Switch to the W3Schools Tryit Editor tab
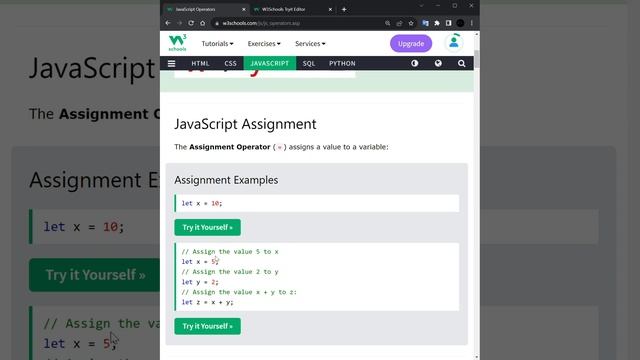 pyautogui.click(x=291, y=9)
